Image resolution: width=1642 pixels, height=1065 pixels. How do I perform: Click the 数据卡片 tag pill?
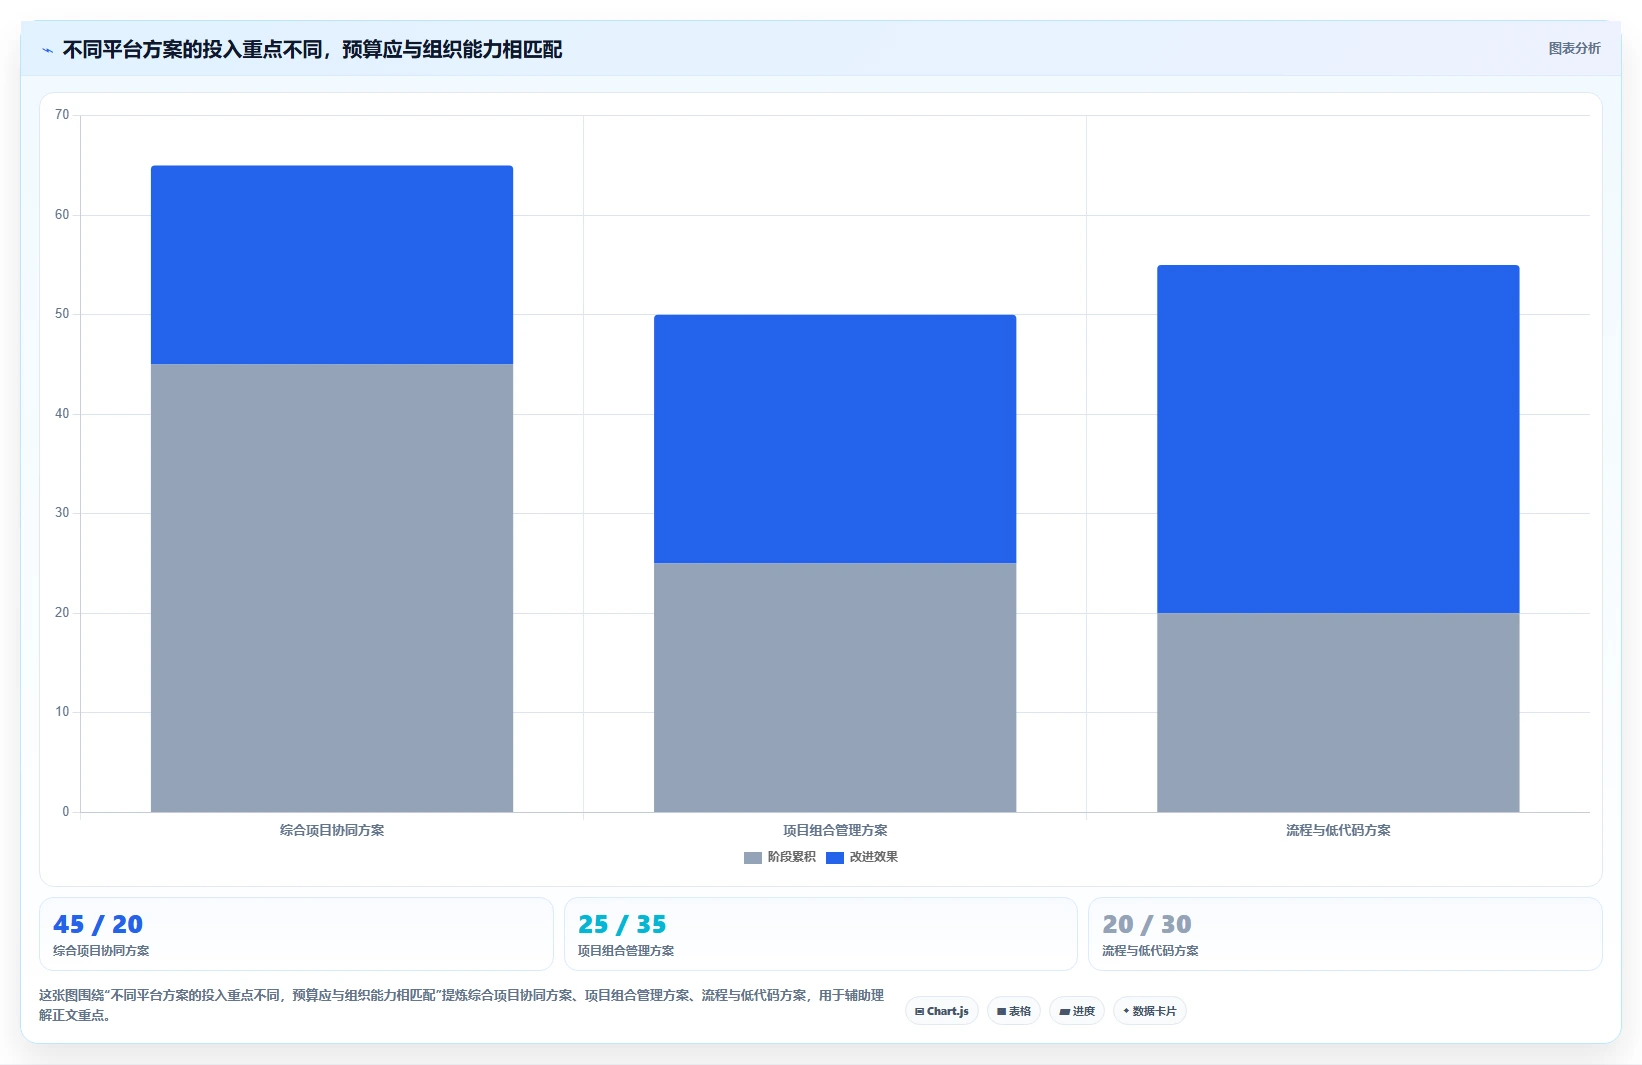[1150, 1011]
